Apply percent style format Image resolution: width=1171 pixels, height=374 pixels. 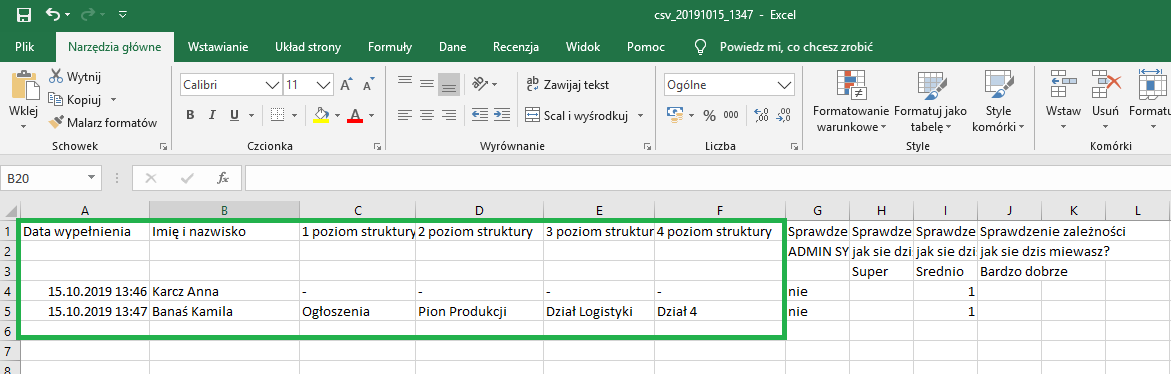coord(709,115)
